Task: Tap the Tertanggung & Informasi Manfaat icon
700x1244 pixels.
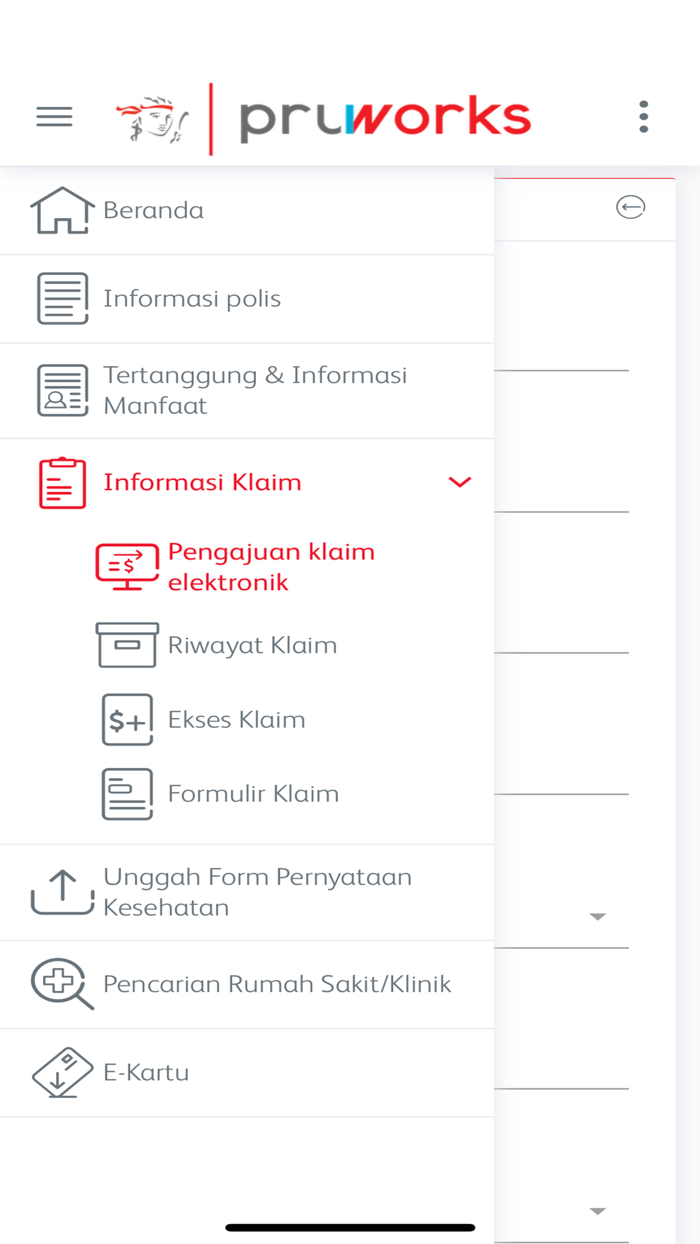Action: tap(62, 390)
